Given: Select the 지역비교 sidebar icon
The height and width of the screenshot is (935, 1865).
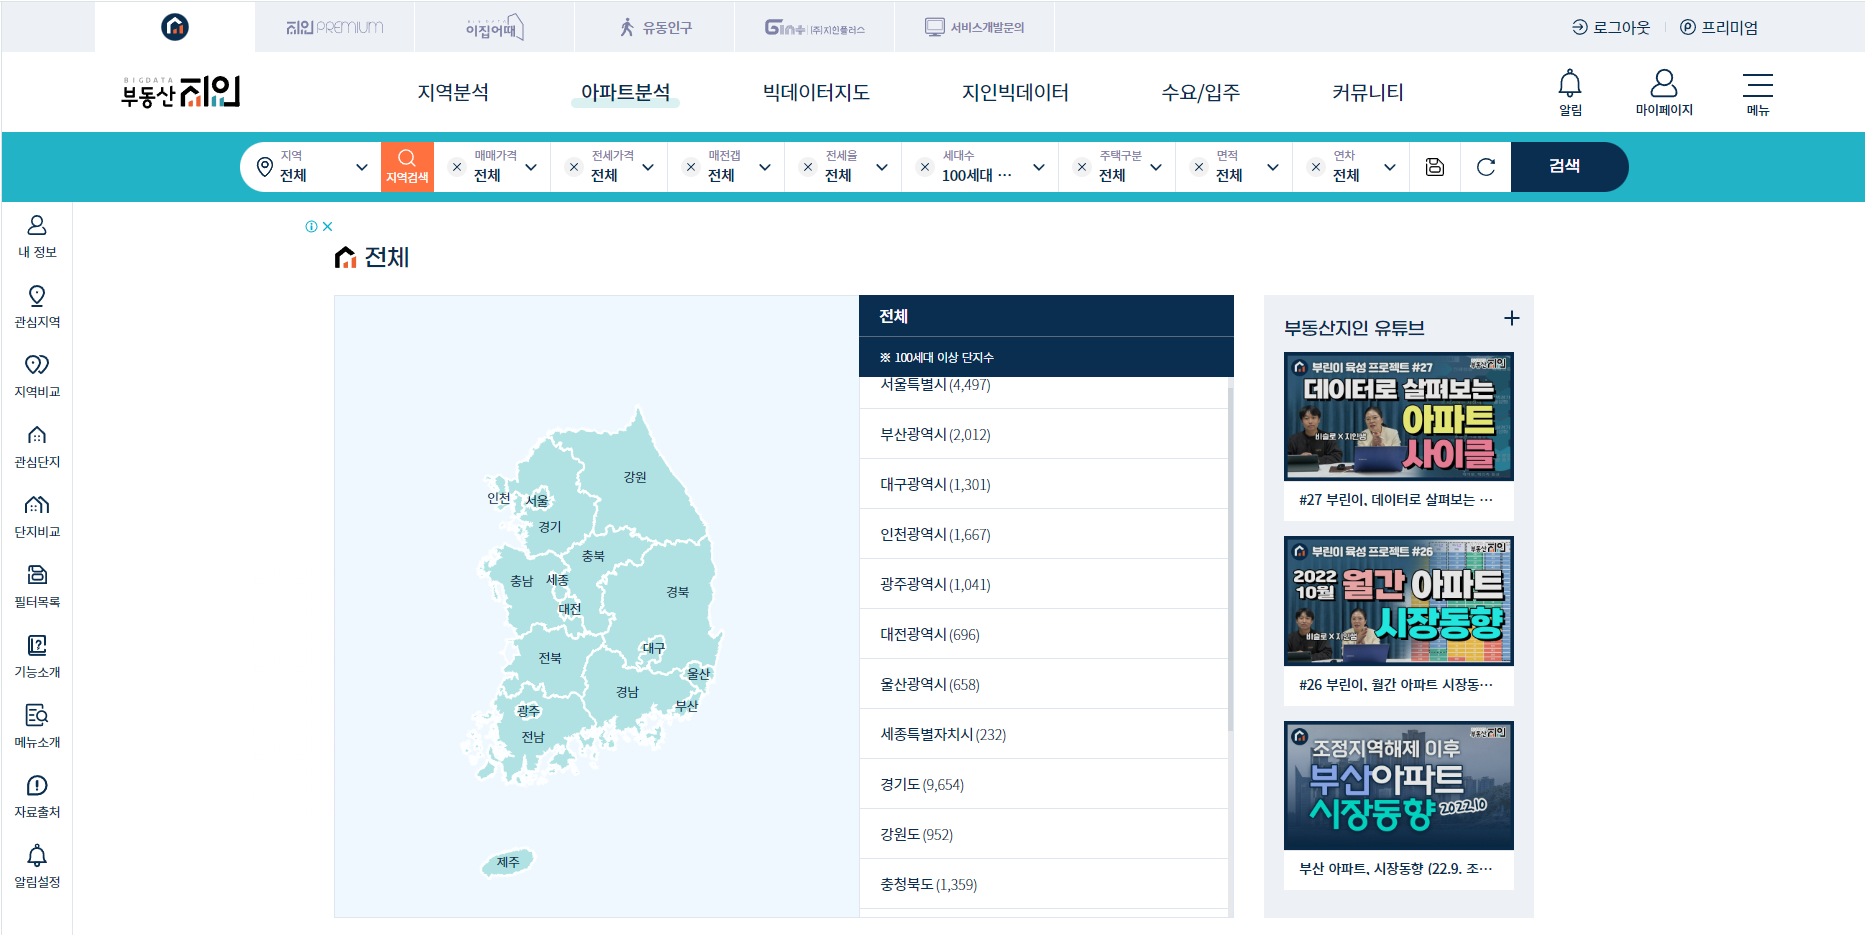Looking at the screenshot, I should pyautogui.click(x=36, y=375).
